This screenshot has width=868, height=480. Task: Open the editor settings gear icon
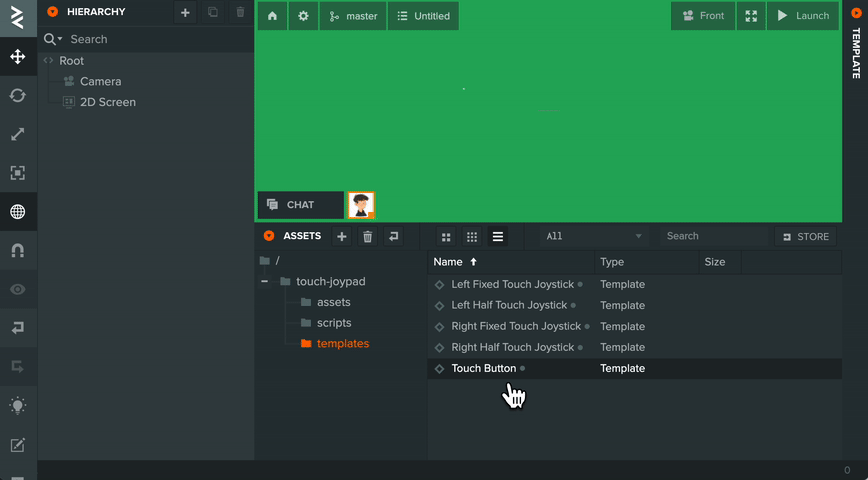coord(303,16)
